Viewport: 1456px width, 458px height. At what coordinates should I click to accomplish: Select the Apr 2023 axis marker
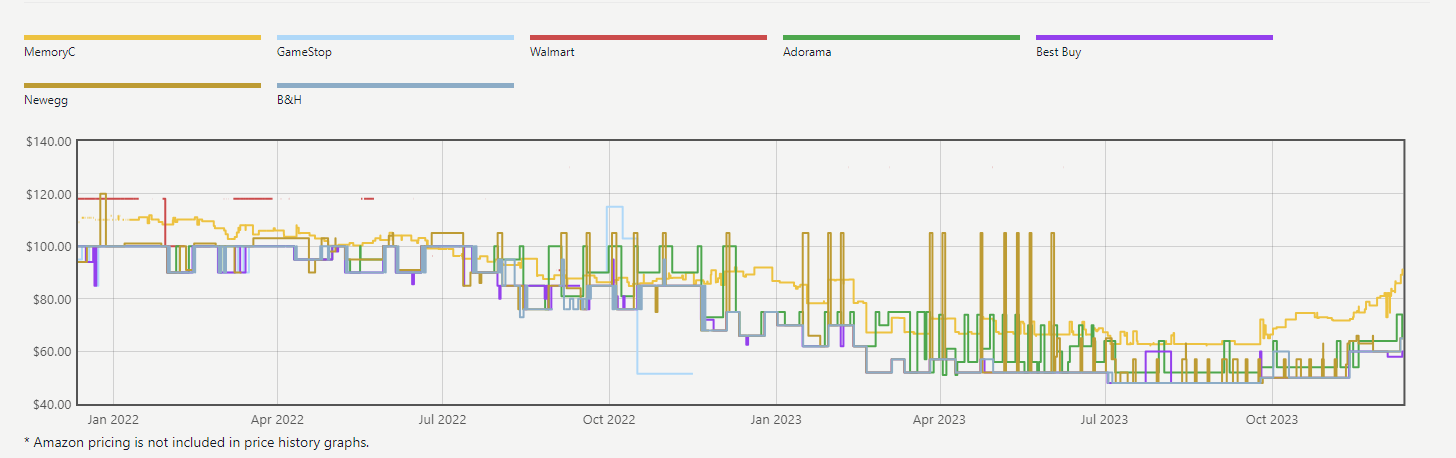click(x=939, y=420)
